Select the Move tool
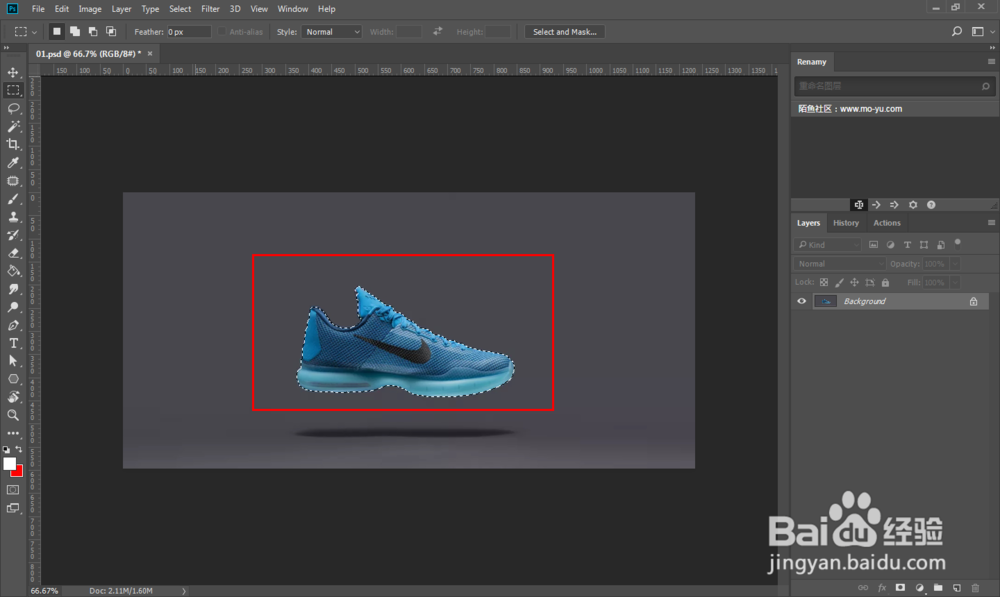This screenshot has height=597, width=1000. pos(13,72)
